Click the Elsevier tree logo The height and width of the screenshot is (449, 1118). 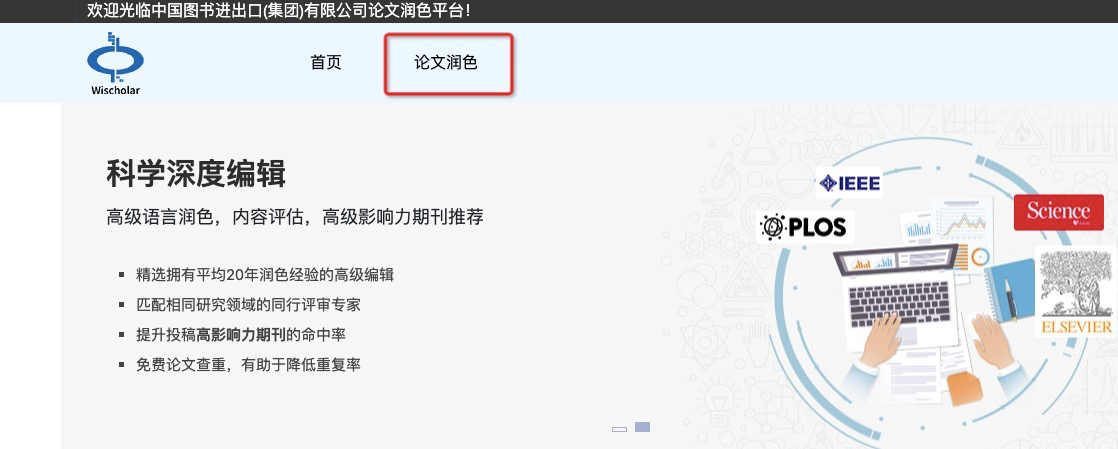point(1076,292)
